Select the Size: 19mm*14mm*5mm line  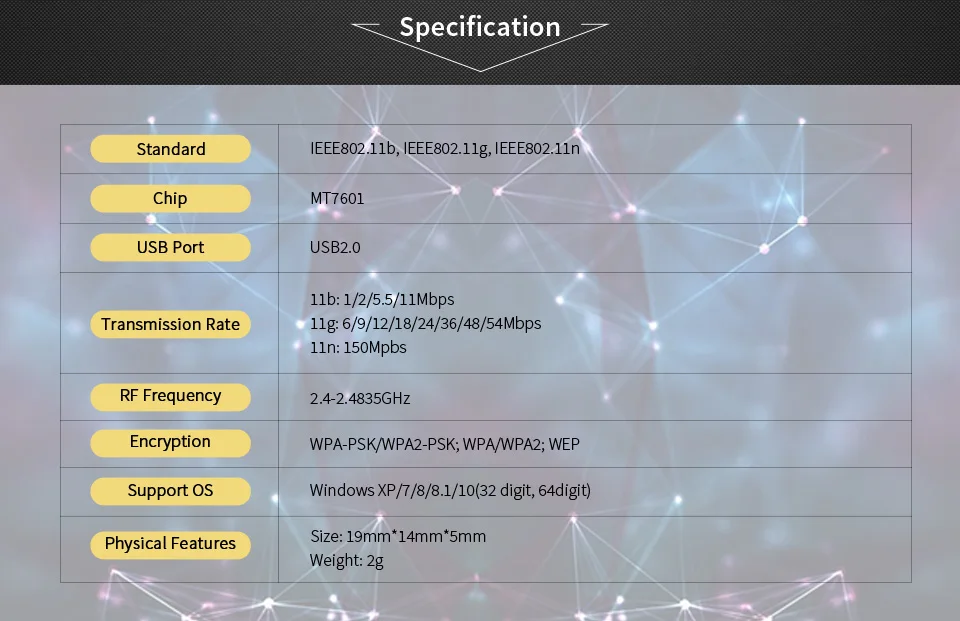(398, 536)
